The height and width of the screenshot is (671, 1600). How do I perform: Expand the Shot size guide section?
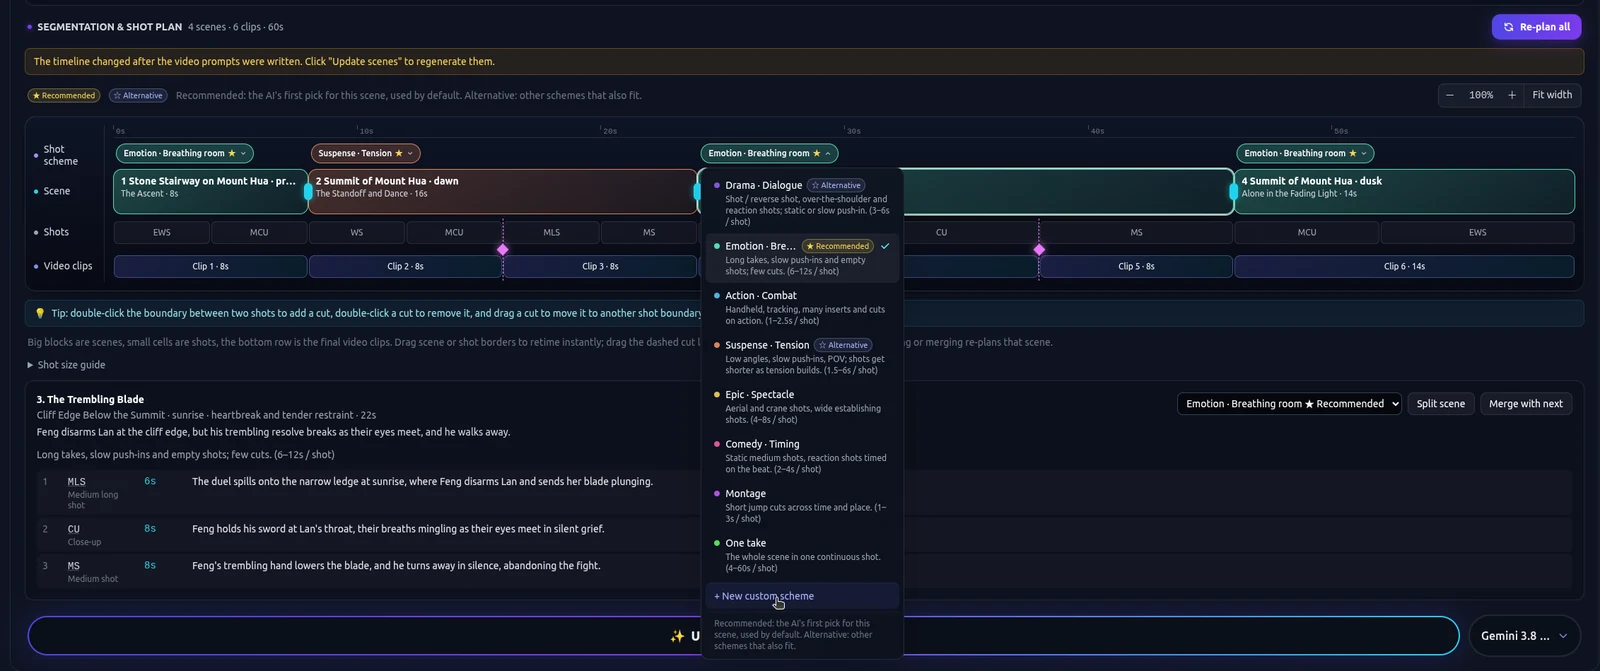coord(66,365)
